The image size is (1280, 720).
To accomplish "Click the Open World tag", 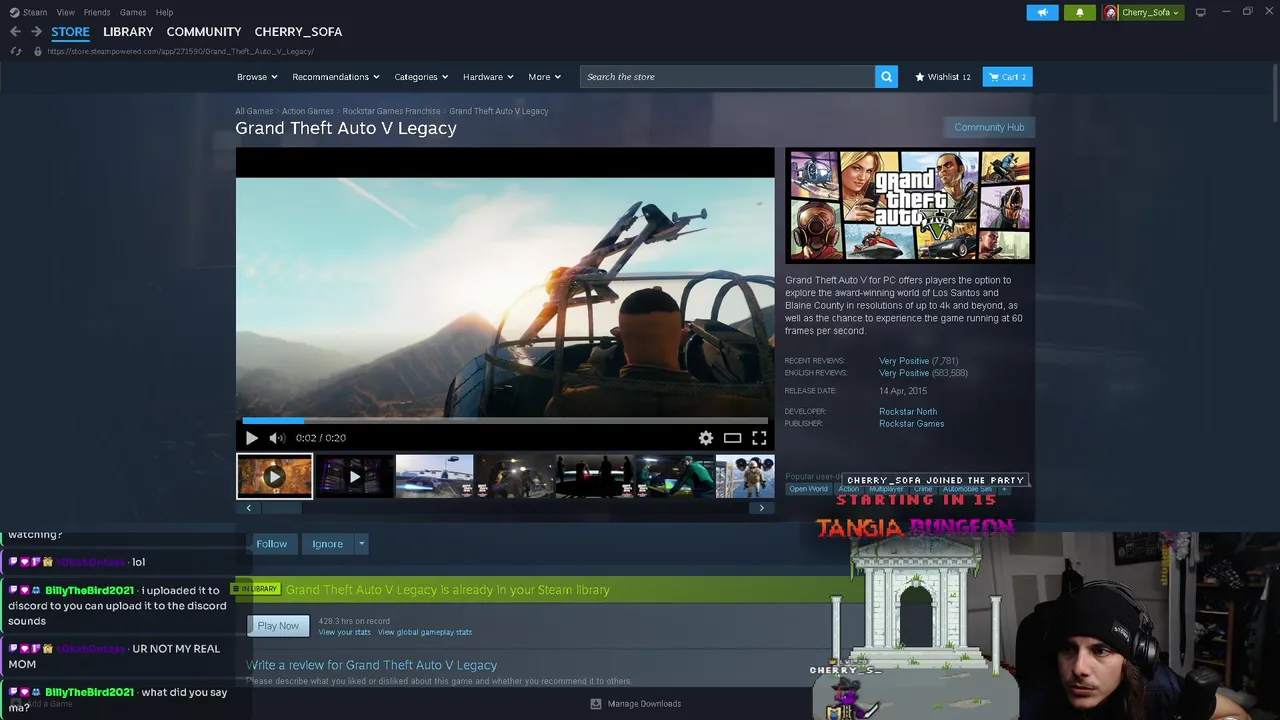I will click(x=808, y=489).
